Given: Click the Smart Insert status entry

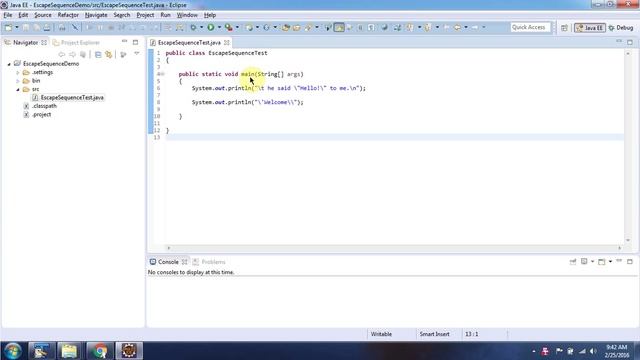Looking at the screenshot, I should coord(434,334).
